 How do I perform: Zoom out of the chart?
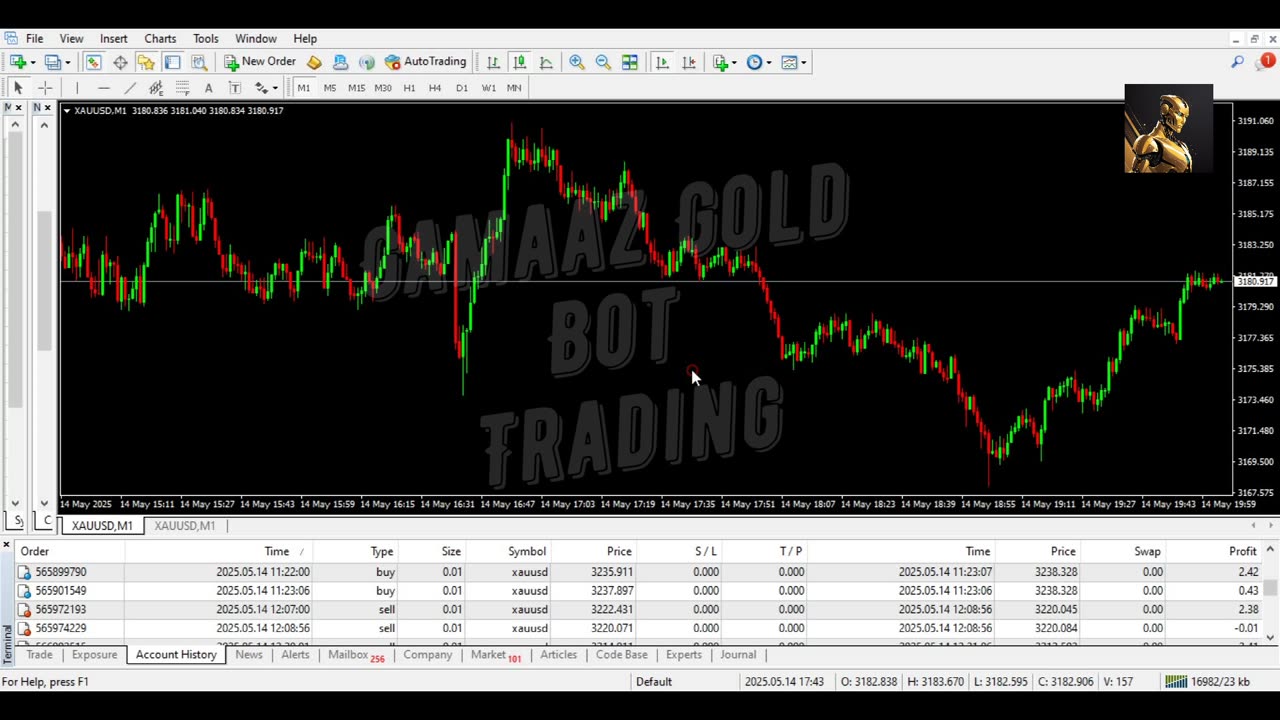coord(603,62)
